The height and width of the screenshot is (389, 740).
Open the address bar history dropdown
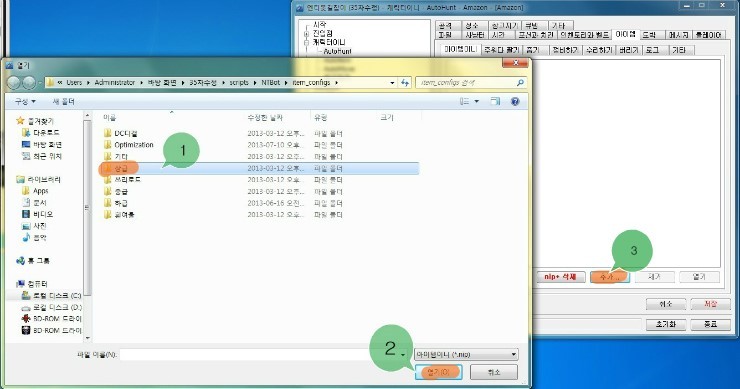pos(392,83)
